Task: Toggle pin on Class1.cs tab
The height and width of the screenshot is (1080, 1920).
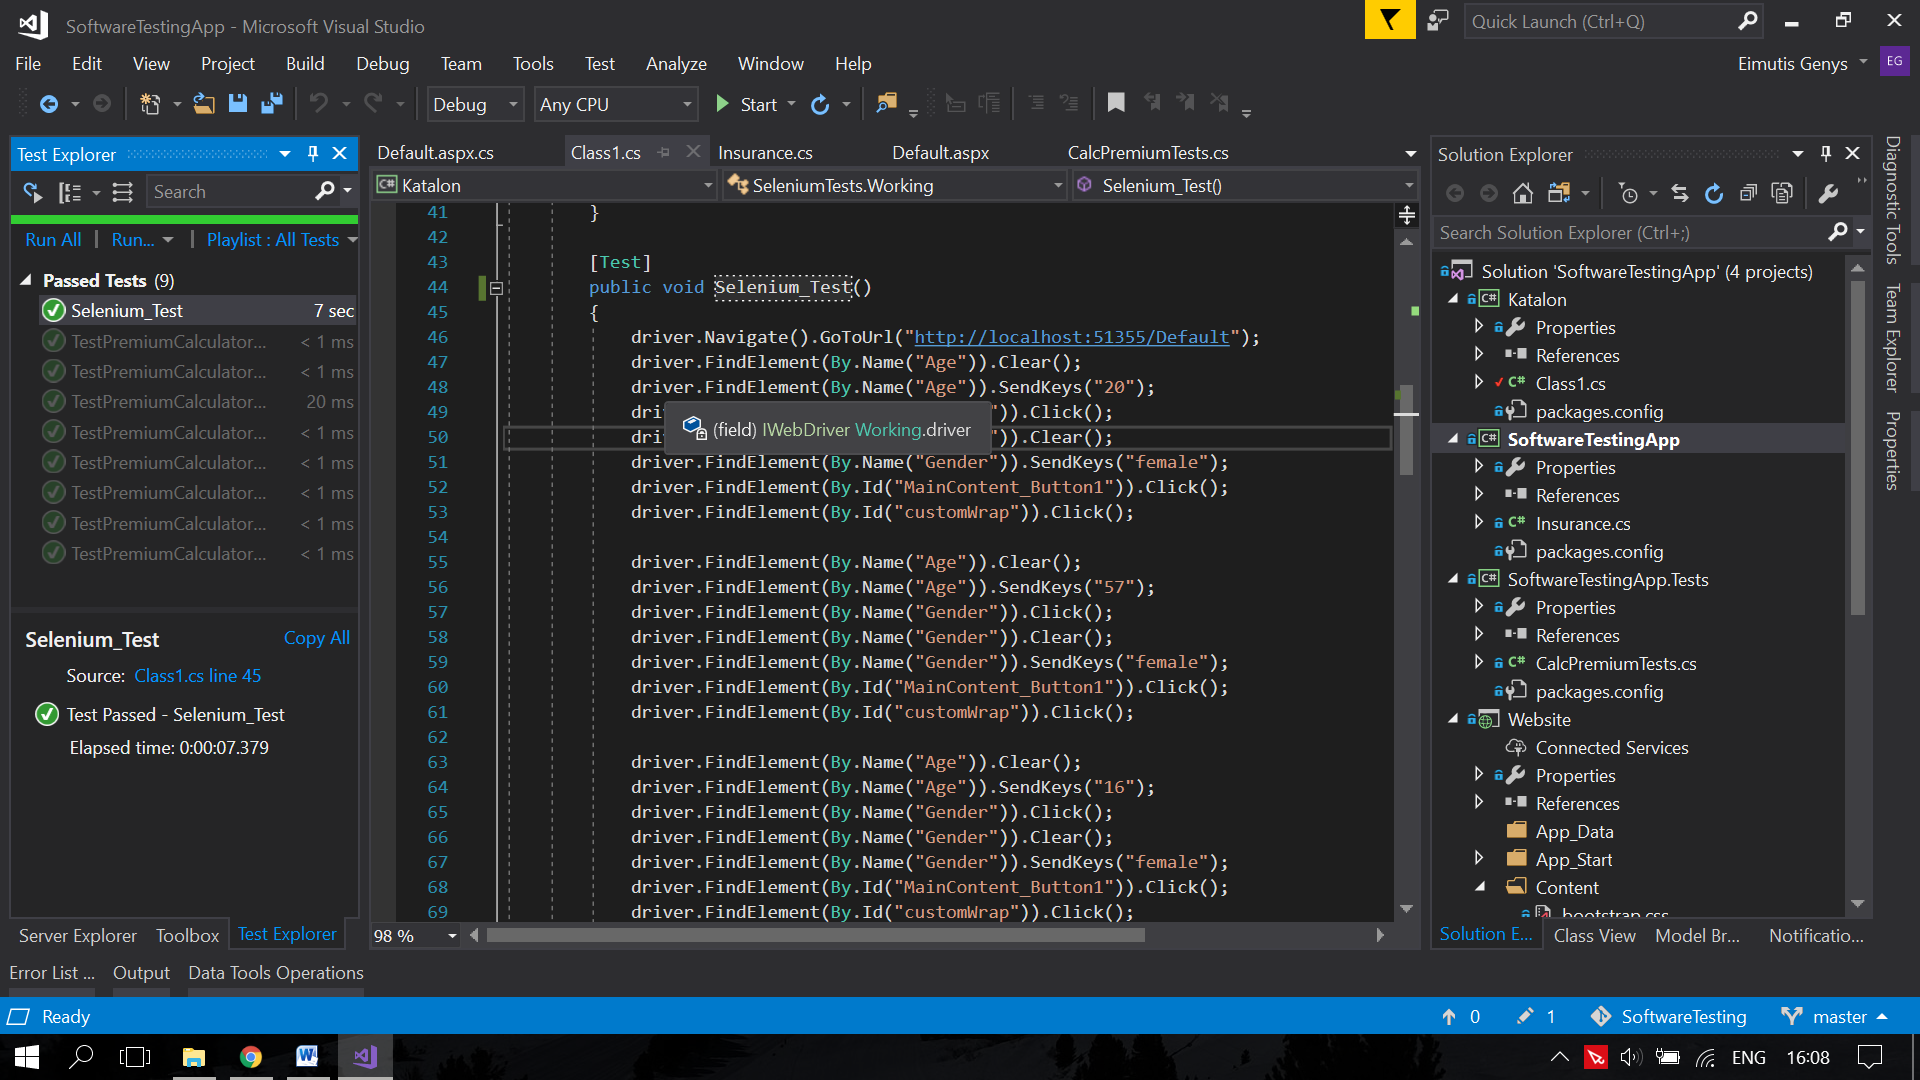Action: [x=664, y=153]
